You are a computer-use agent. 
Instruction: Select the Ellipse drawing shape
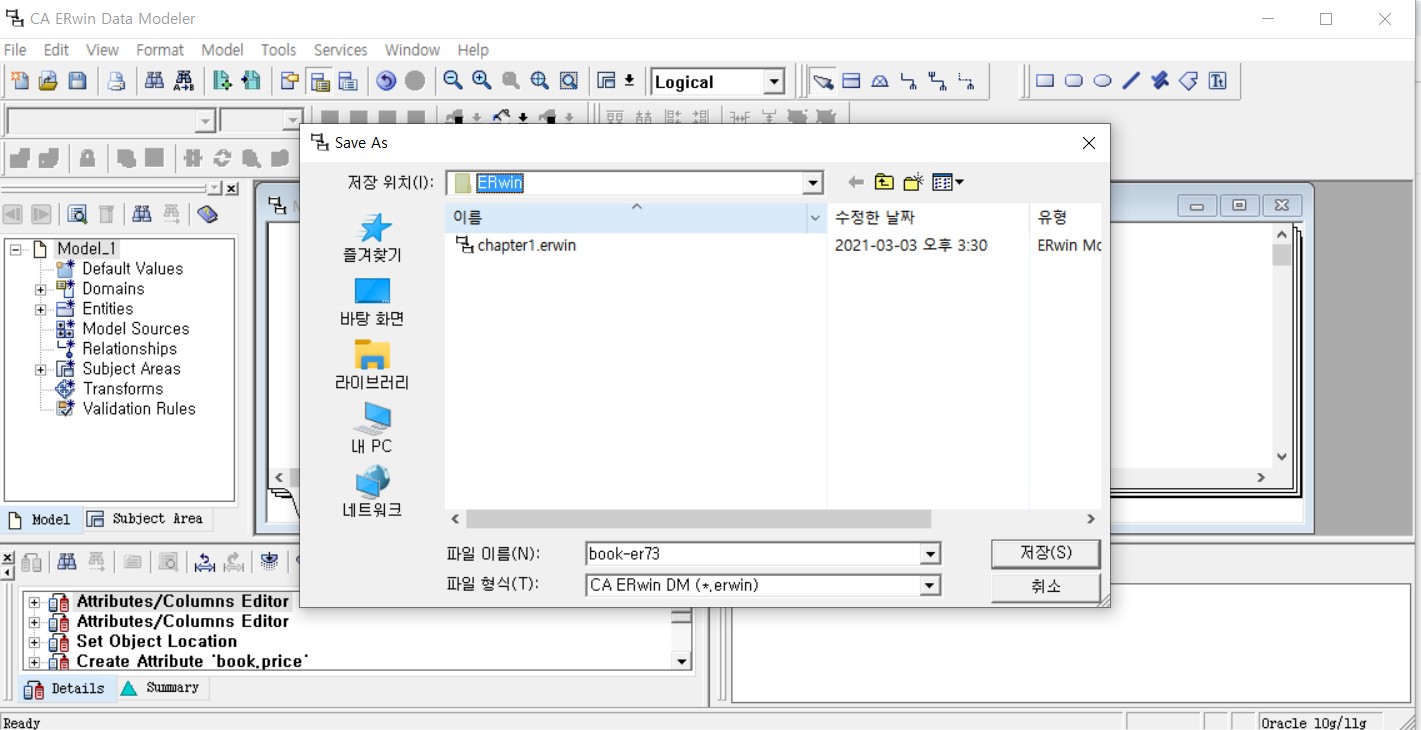point(1103,81)
